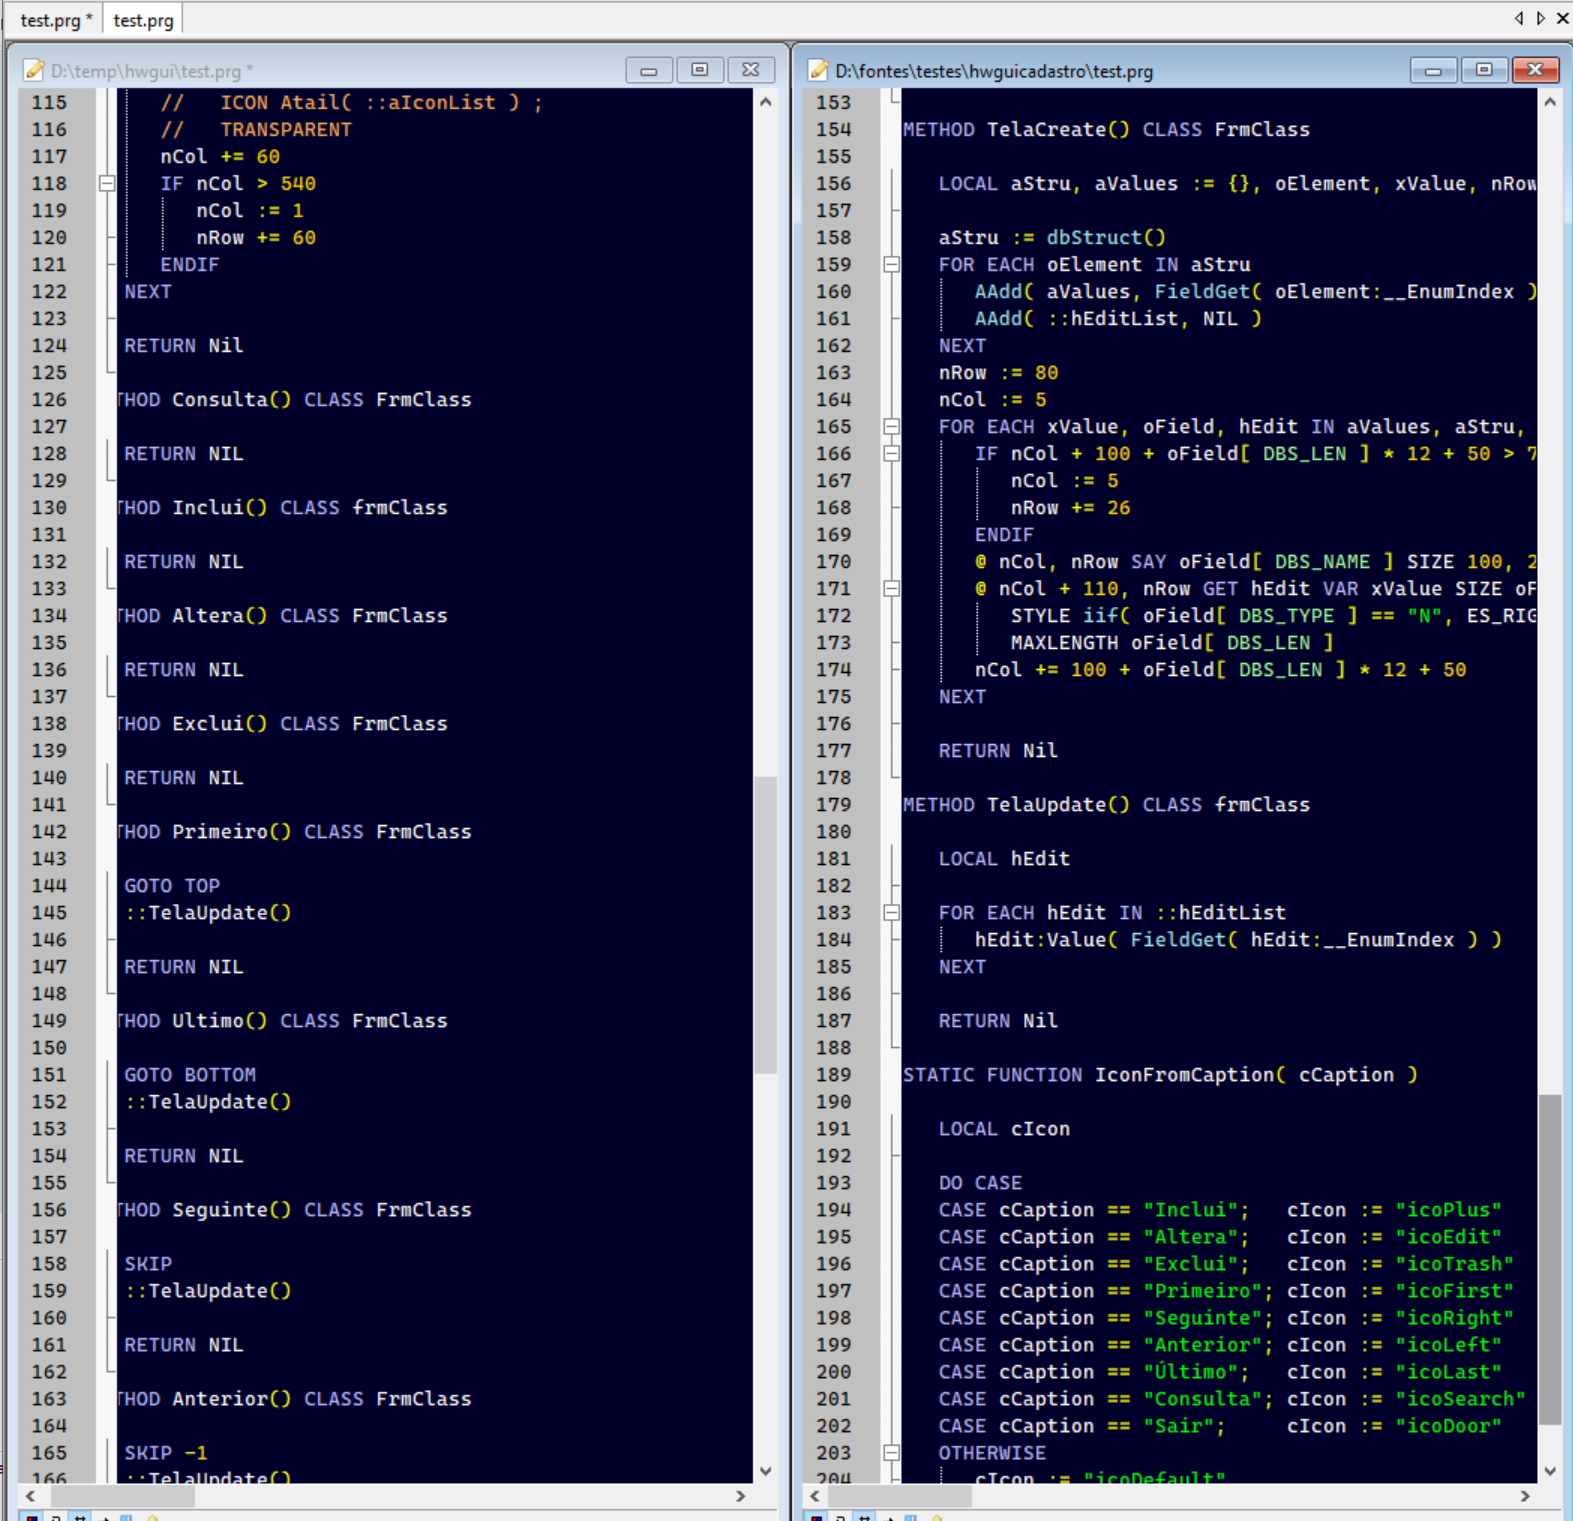Viewport: 1573px width, 1521px height.
Task: Click right arrow of left pane horizontal scrollbar
Action: pyautogui.click(x=741, y=1496)
